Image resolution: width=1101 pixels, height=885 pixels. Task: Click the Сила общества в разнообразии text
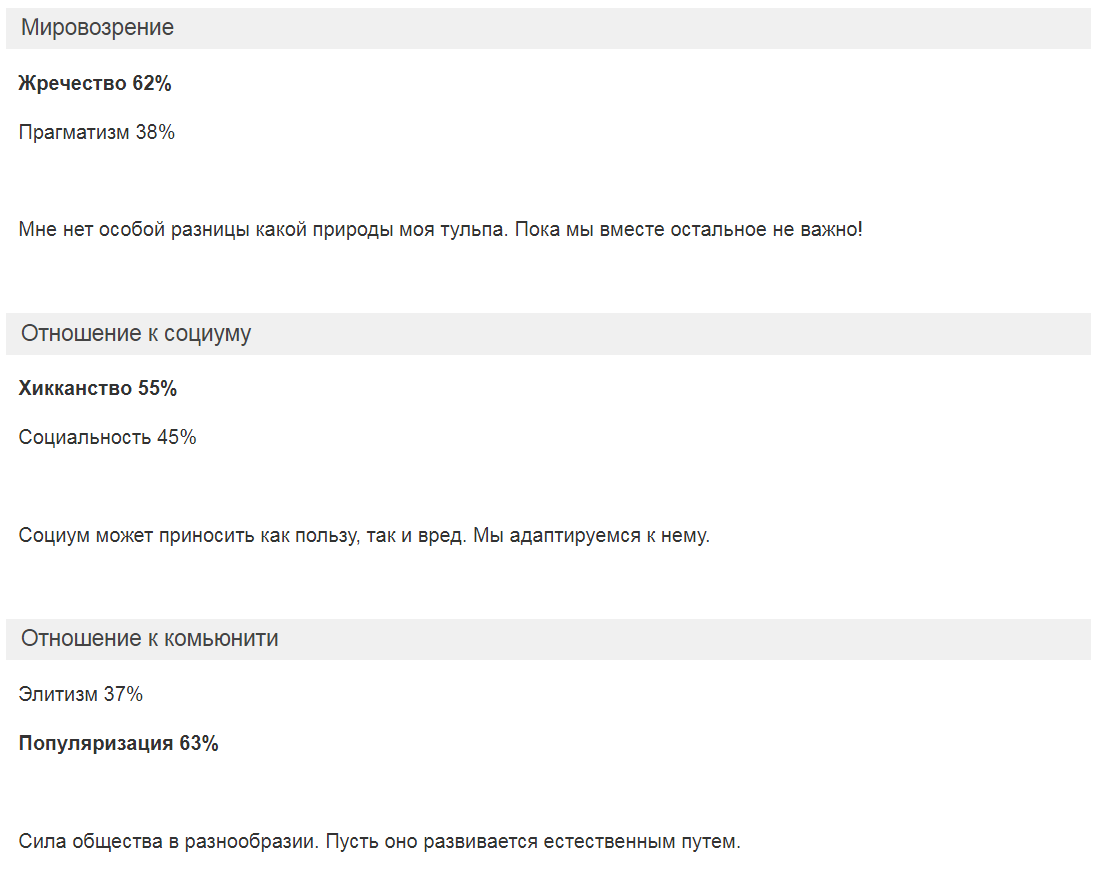click(379, 841)
